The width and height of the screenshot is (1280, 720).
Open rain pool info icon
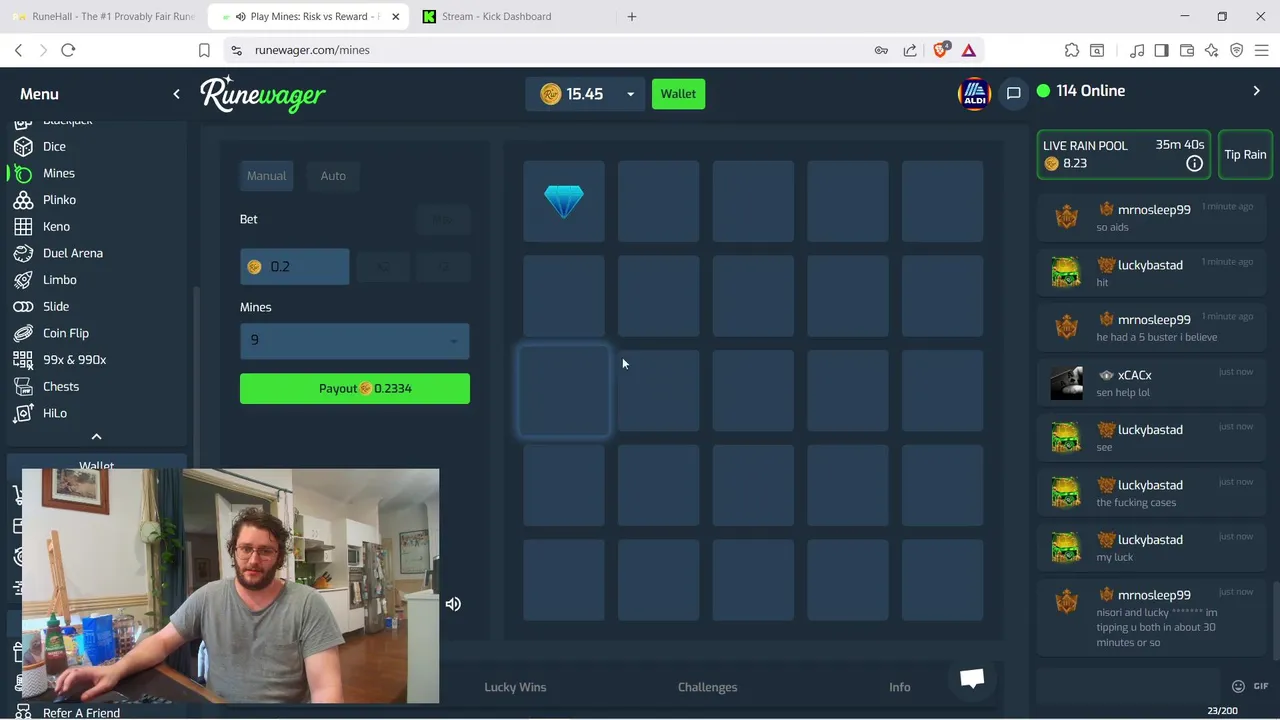[1194, 163]
